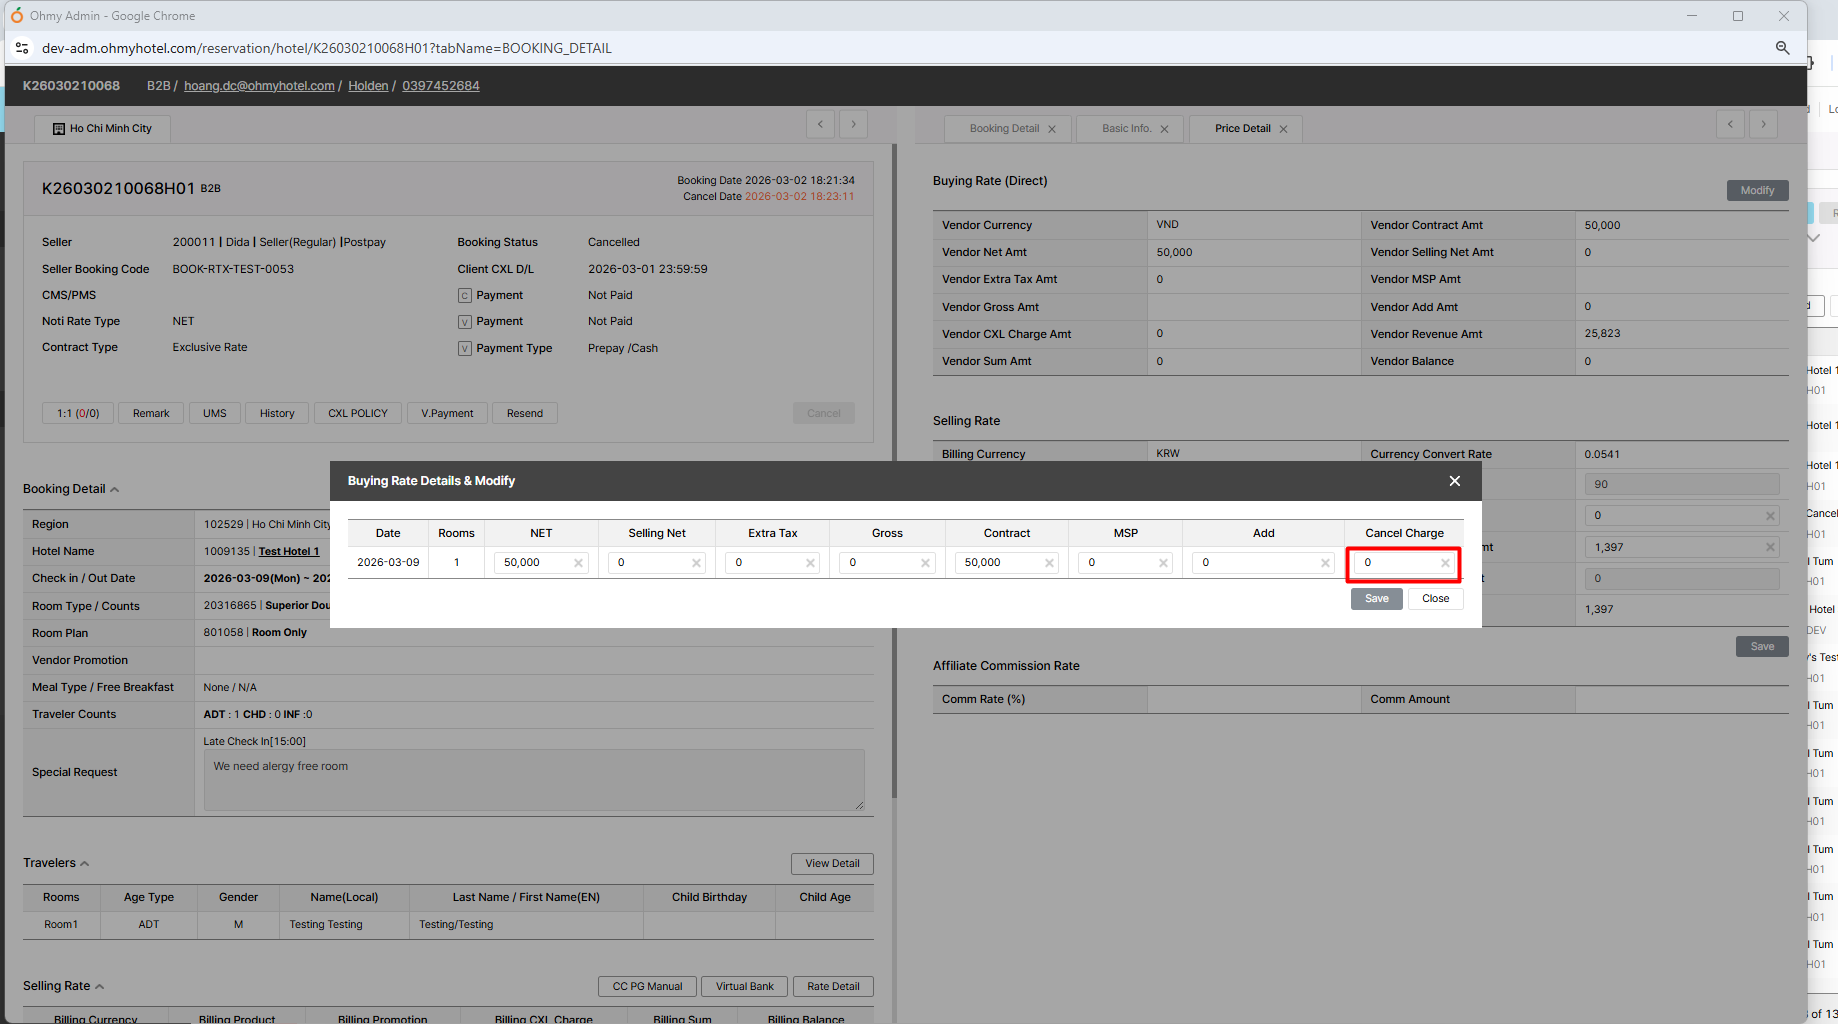Close the Buying Rate Details & Modify dialog
The image size is (1838, 1024).
tap(1454, 481)
